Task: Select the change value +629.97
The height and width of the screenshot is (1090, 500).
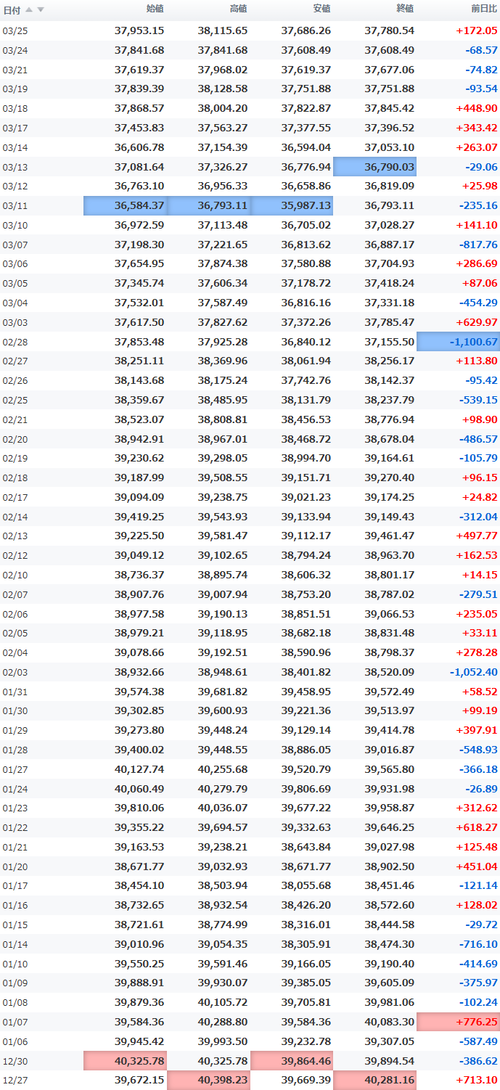Action: point(476,323)
